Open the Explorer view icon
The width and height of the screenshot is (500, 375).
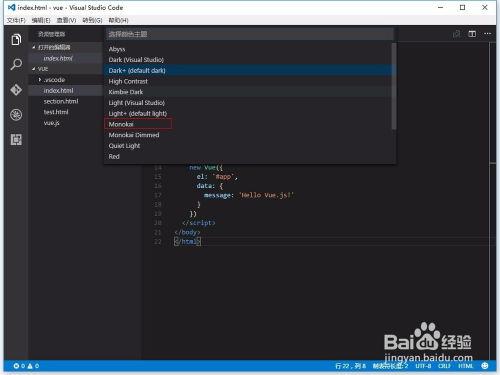tap(16, 39)
